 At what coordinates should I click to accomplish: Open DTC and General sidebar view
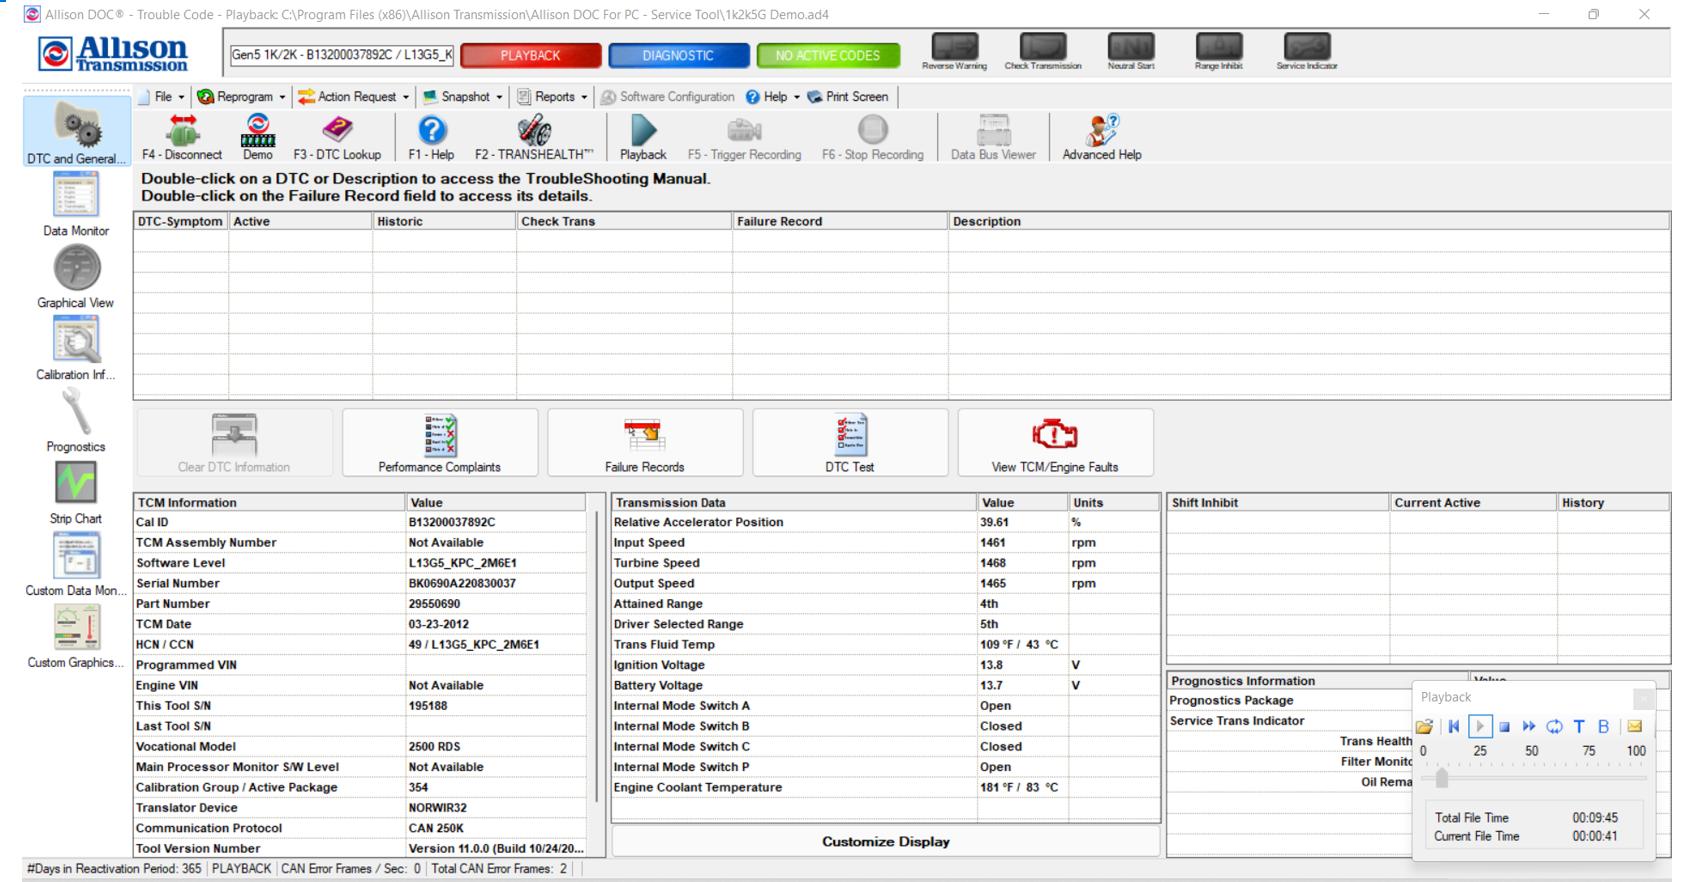[x=76, y=131]
